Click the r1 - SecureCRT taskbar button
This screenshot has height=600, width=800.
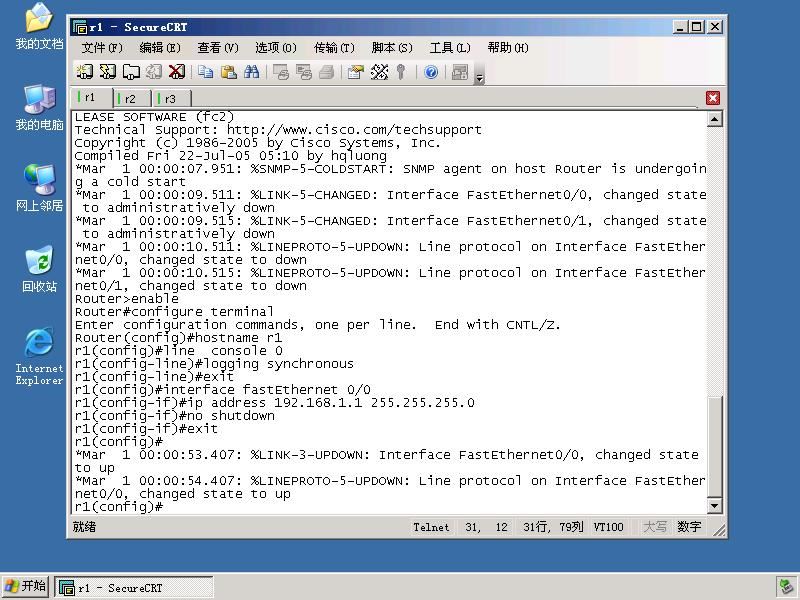tap(134, 588)
